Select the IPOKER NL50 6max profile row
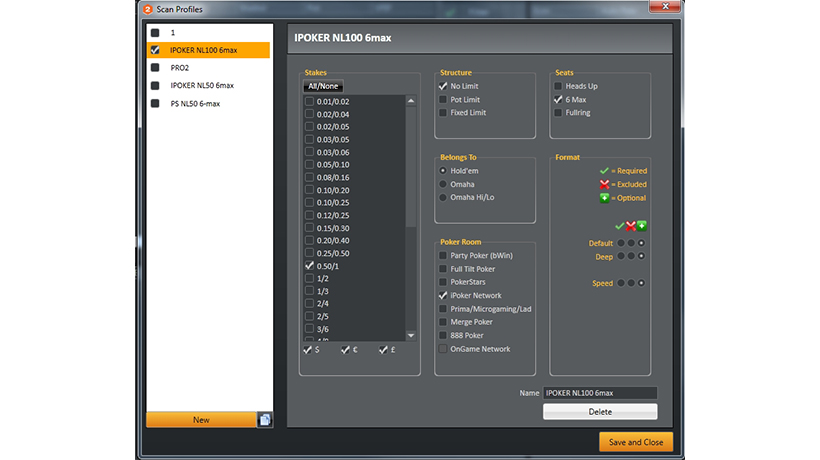The height and width of the screenshot is (460, 820). [208, 85]
